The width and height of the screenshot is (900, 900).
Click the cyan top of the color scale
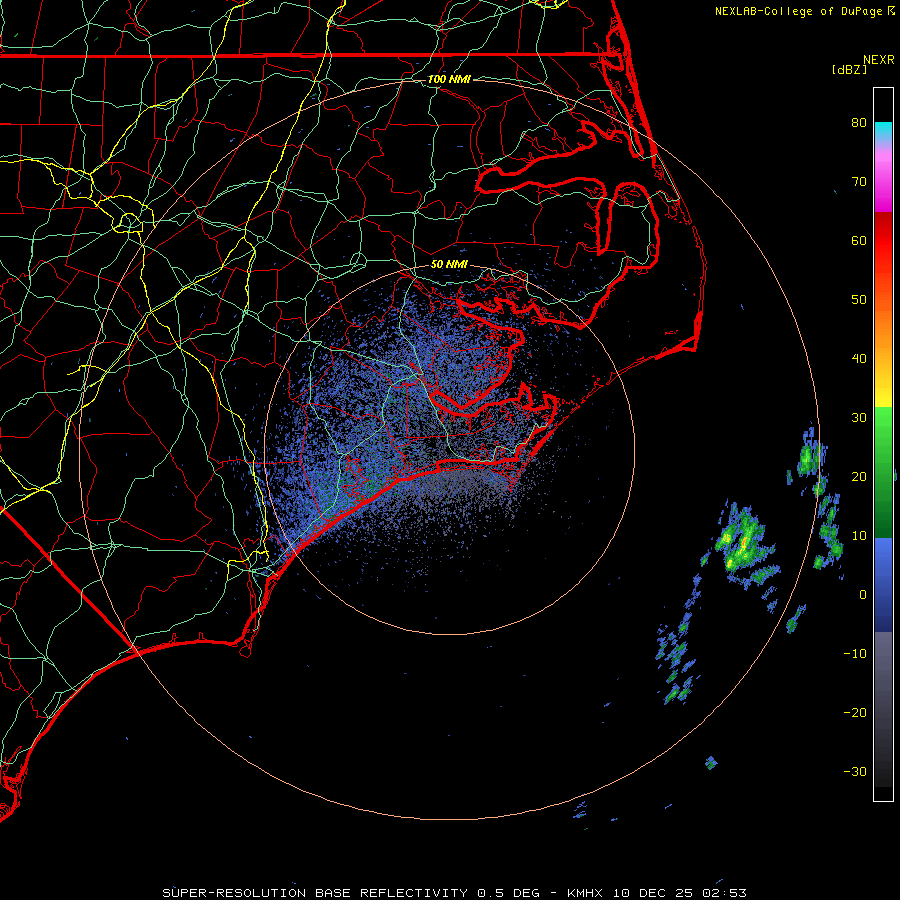coord(883,132)
